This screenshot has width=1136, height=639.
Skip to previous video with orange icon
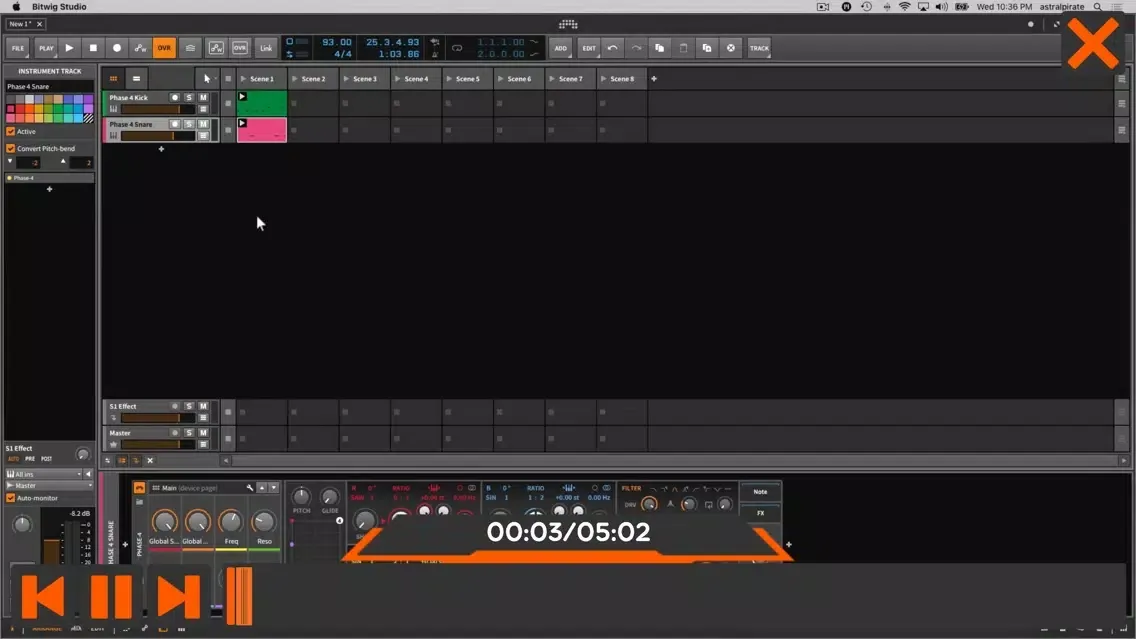[43, 596]
